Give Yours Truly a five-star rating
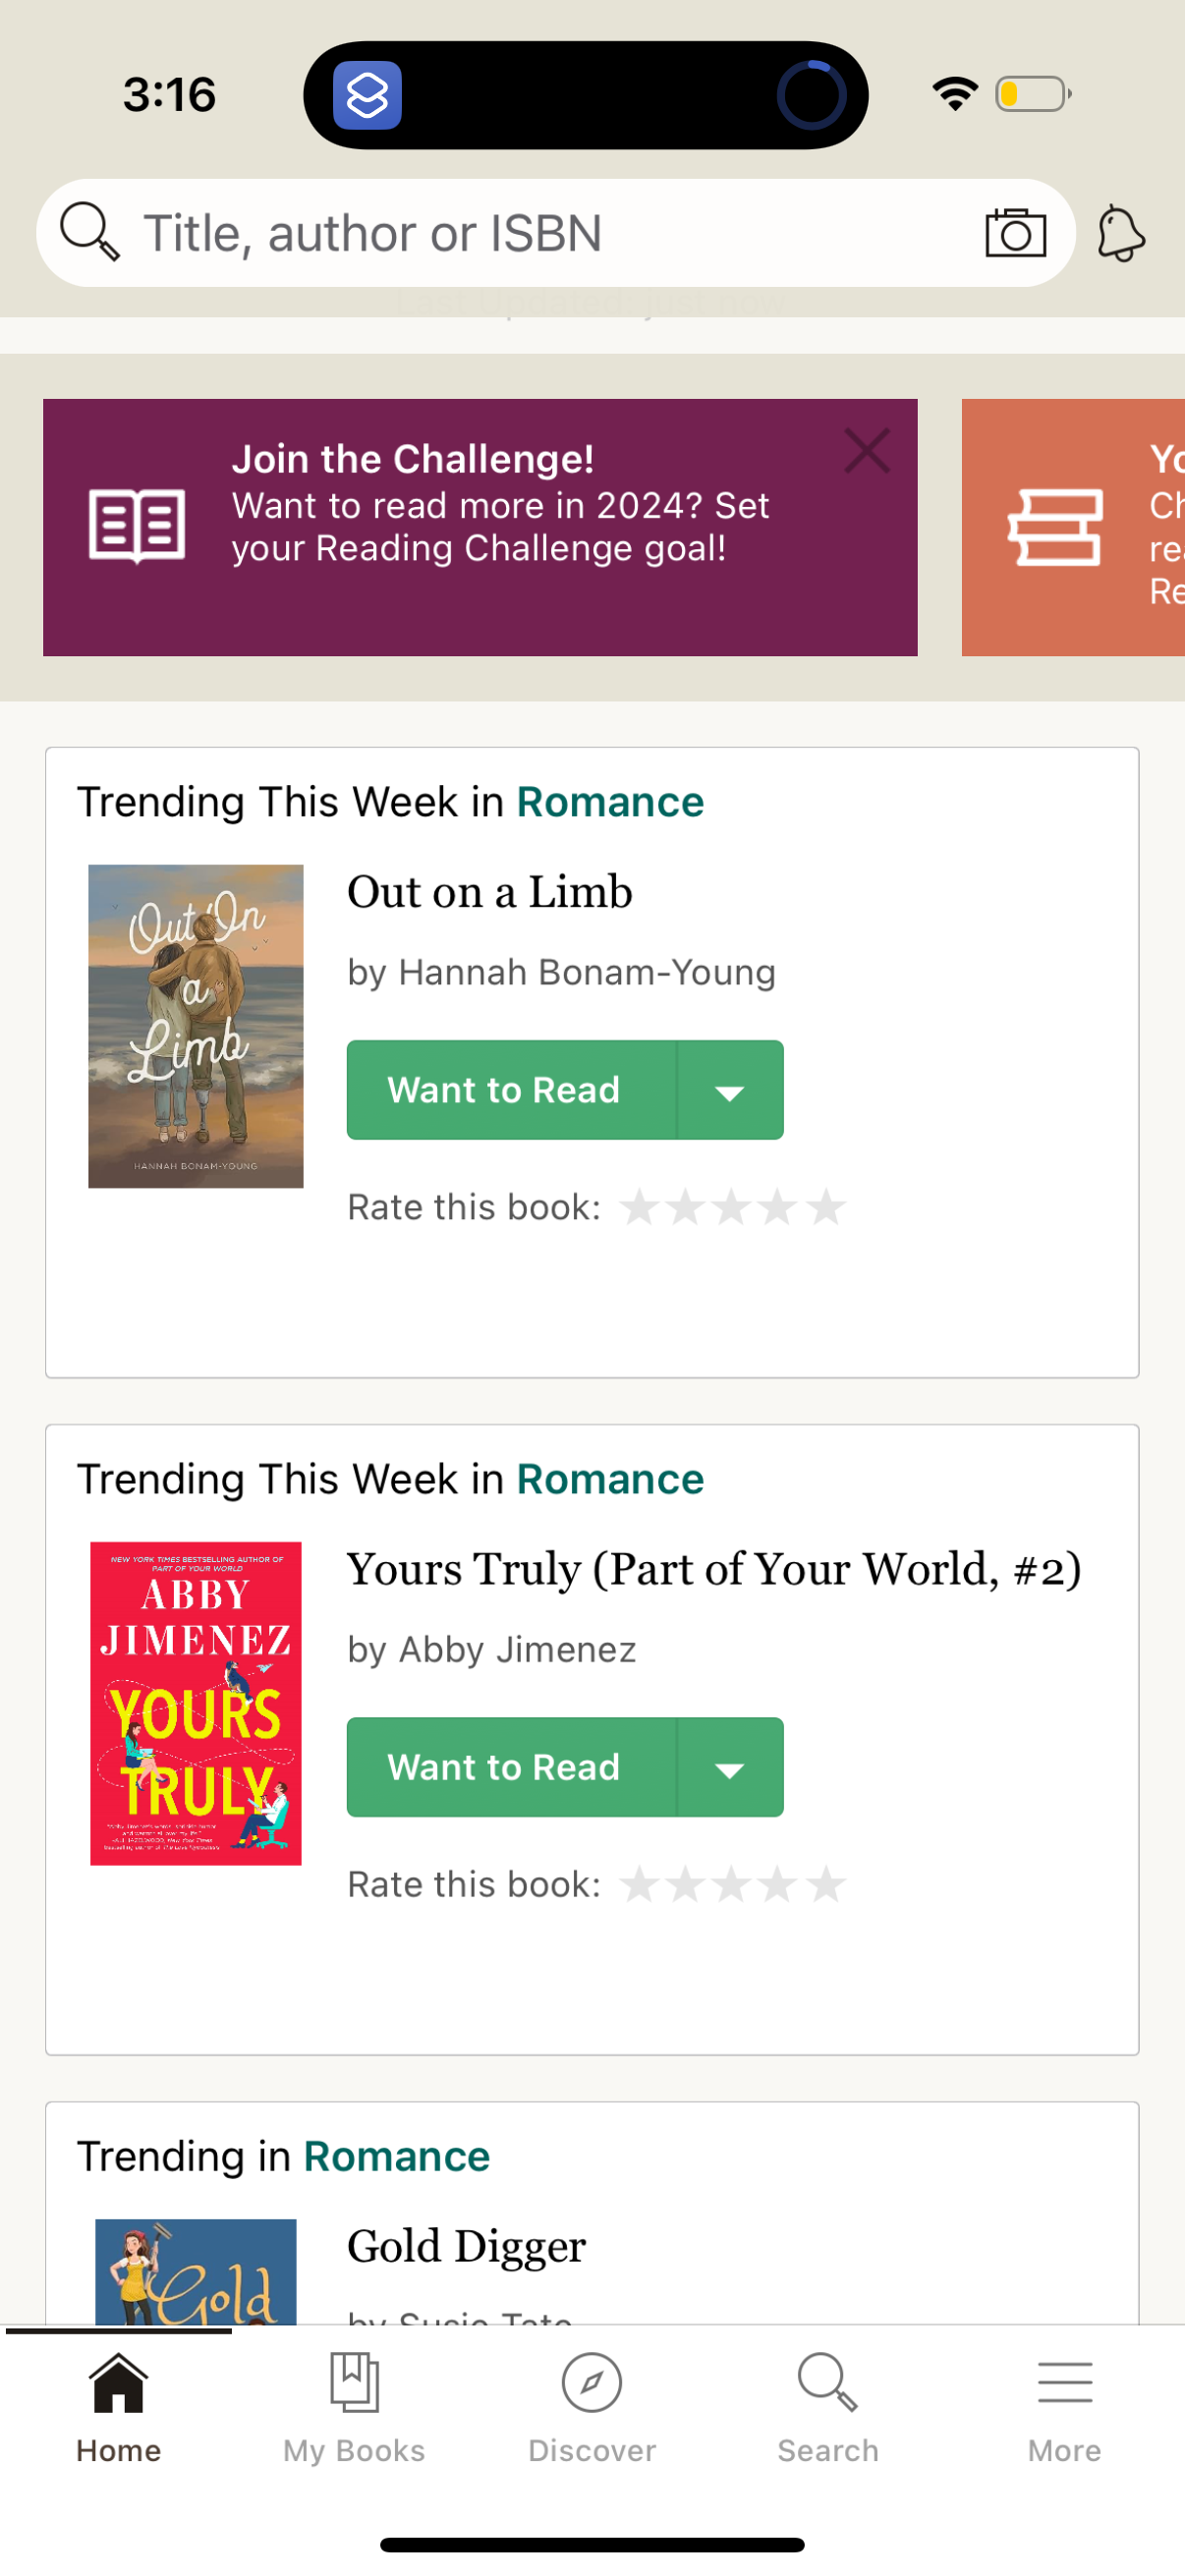 tap(826, 1884)
